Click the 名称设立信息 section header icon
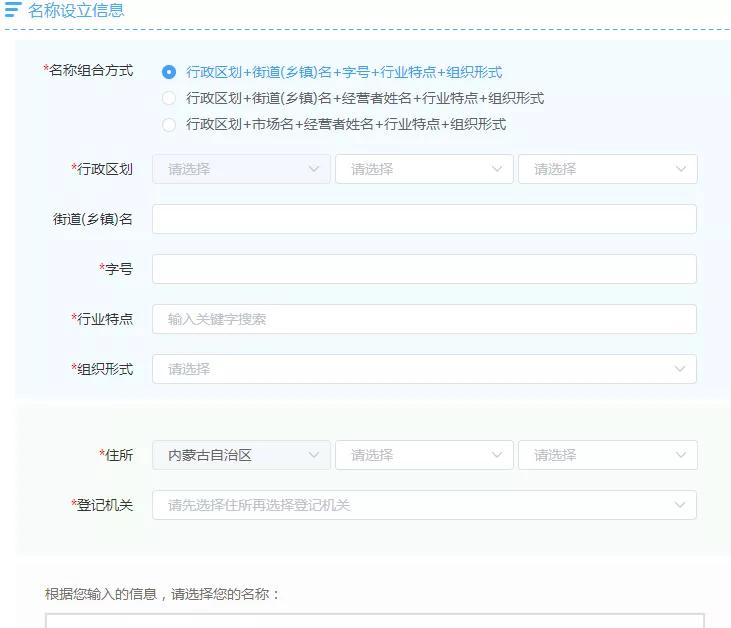This screenshot has height=628, width=731. point(13,11)
